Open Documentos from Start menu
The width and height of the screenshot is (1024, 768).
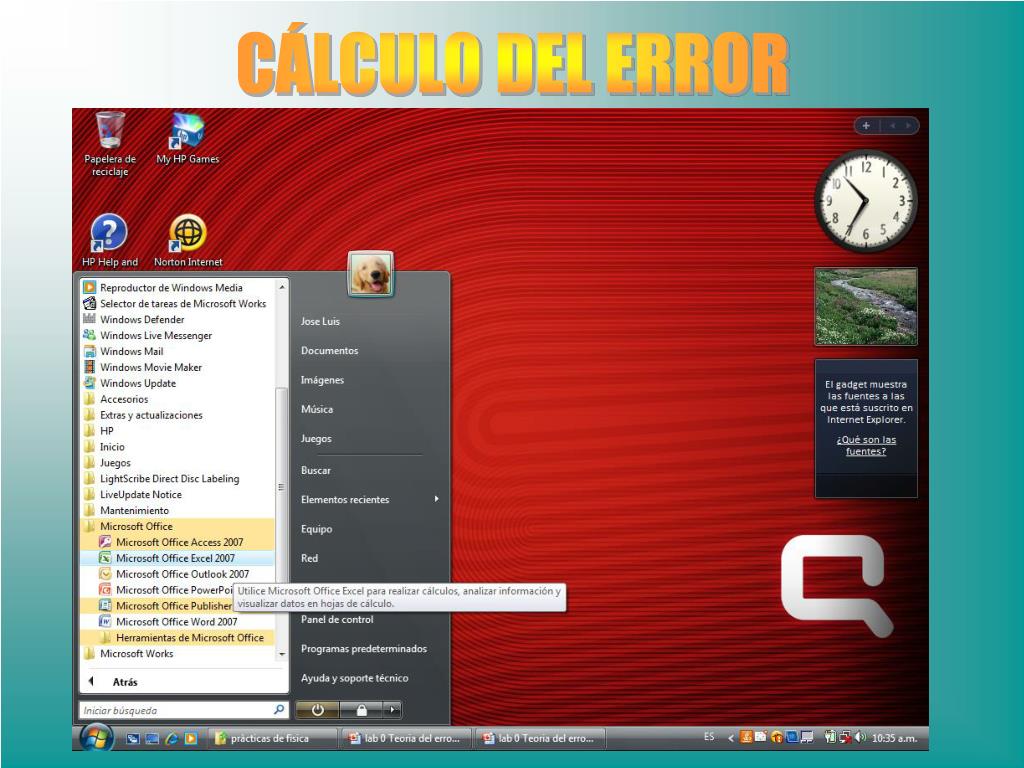329,351
